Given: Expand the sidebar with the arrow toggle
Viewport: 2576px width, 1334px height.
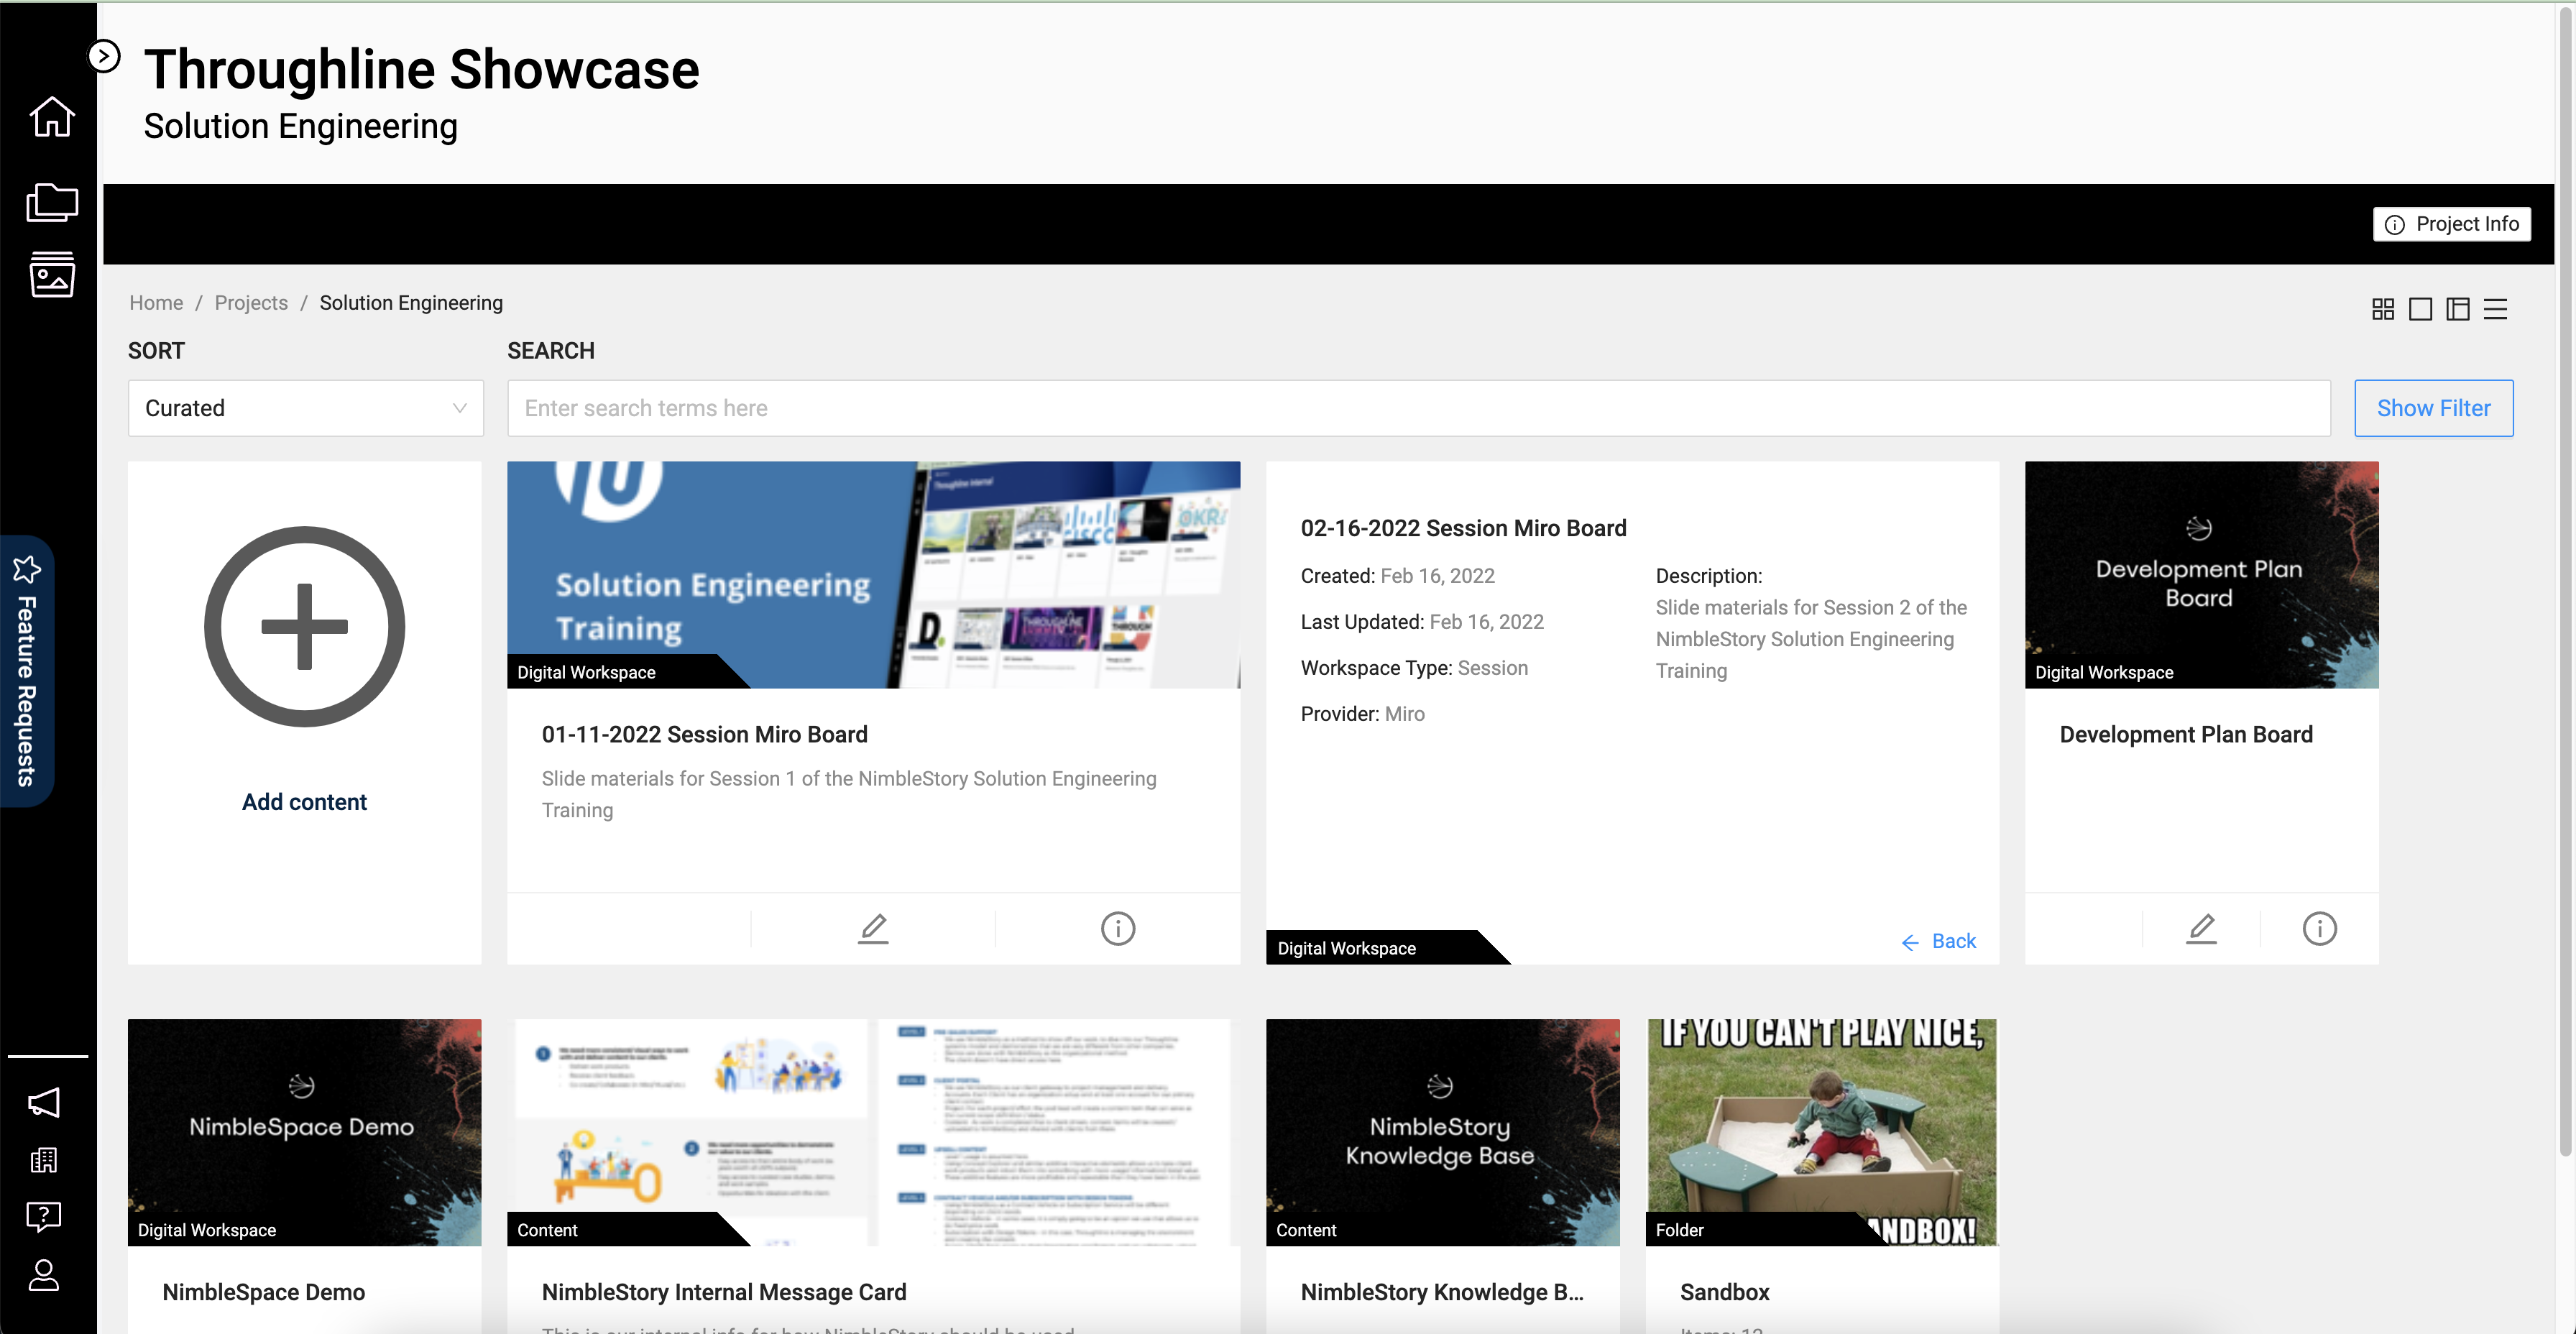Looking at the screenshot, I should pyautogui.click(x=104, y=56).
